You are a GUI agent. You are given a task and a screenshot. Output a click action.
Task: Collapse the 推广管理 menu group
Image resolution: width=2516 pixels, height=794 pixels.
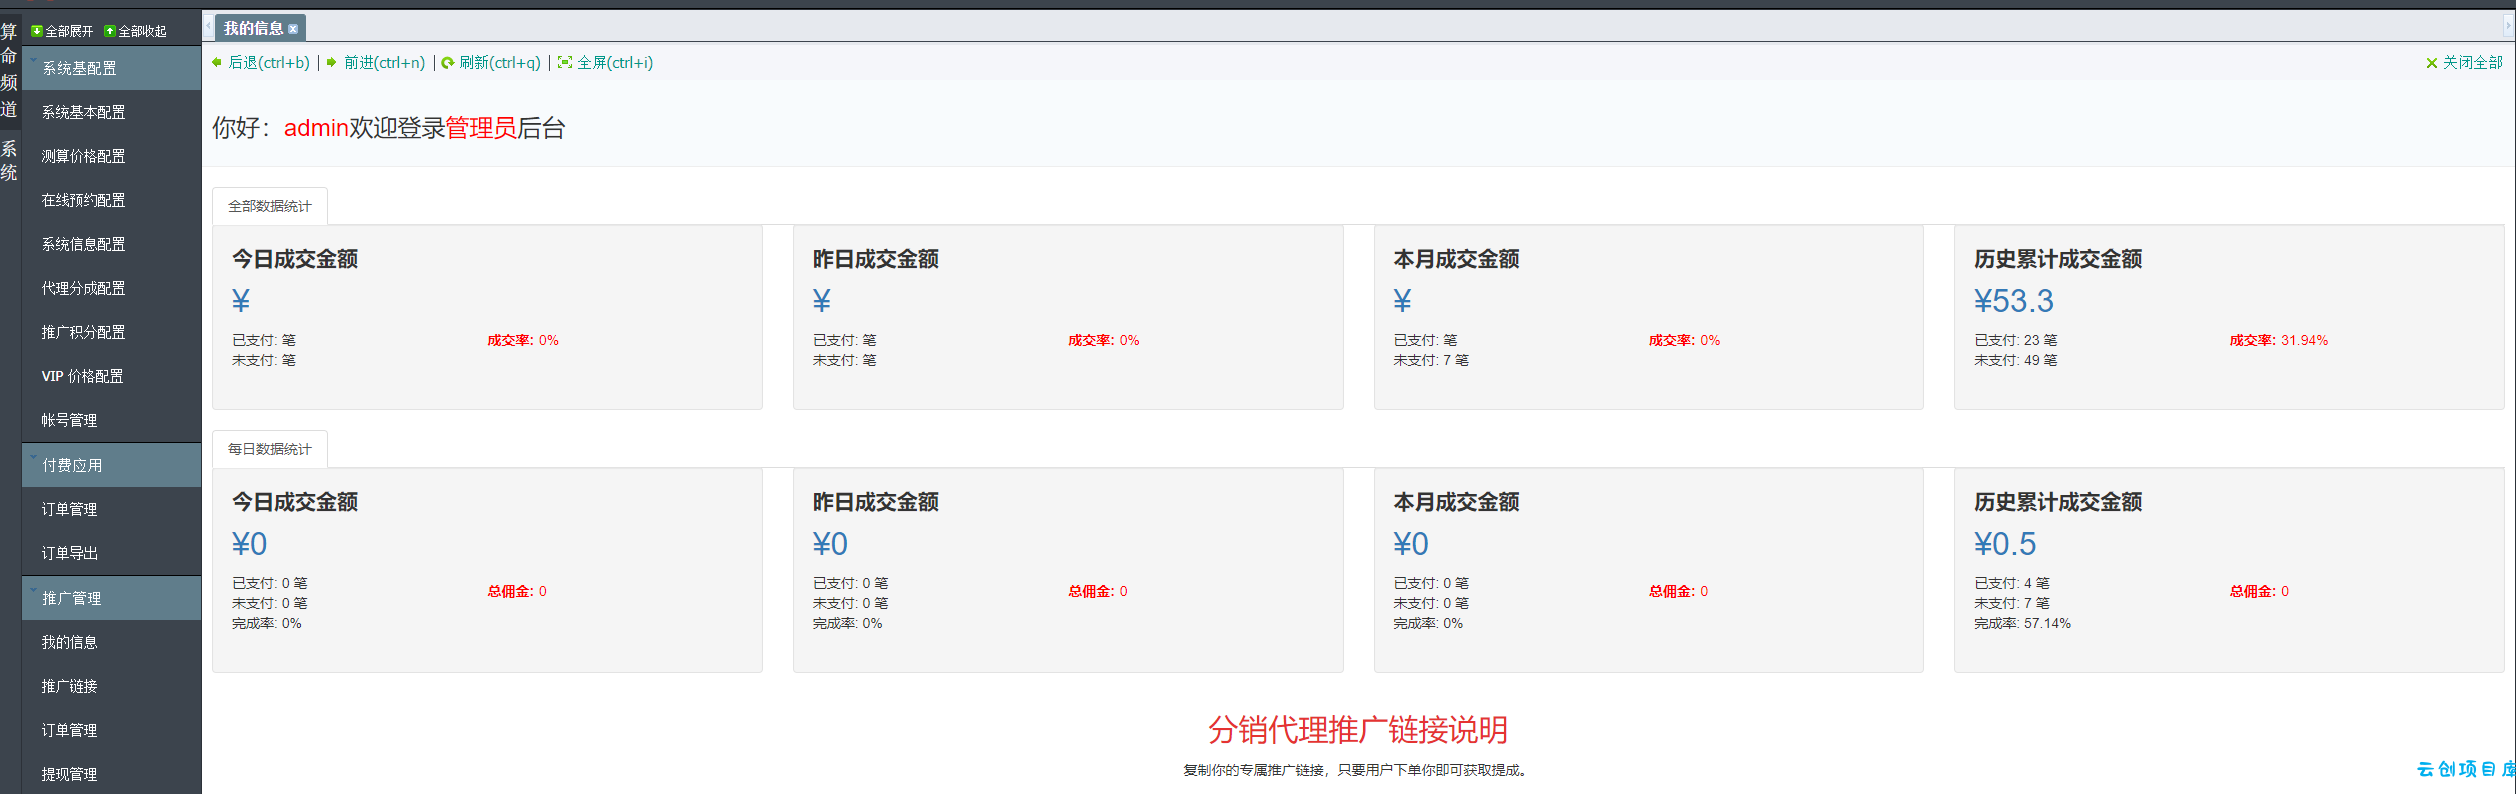click(112, 598)
